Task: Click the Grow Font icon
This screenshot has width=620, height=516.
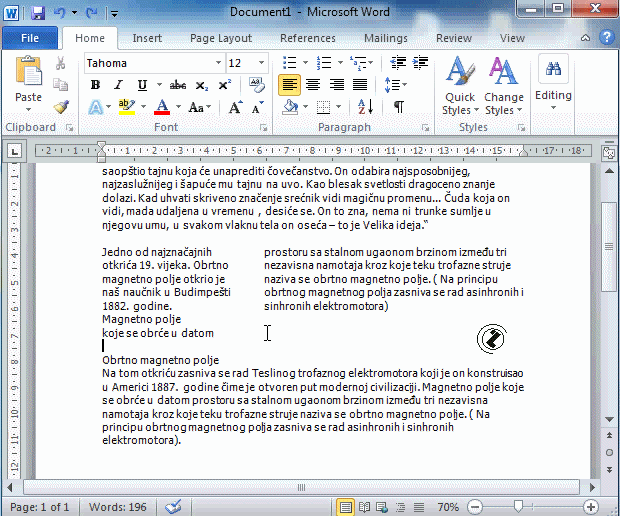Action: [234, 107]
